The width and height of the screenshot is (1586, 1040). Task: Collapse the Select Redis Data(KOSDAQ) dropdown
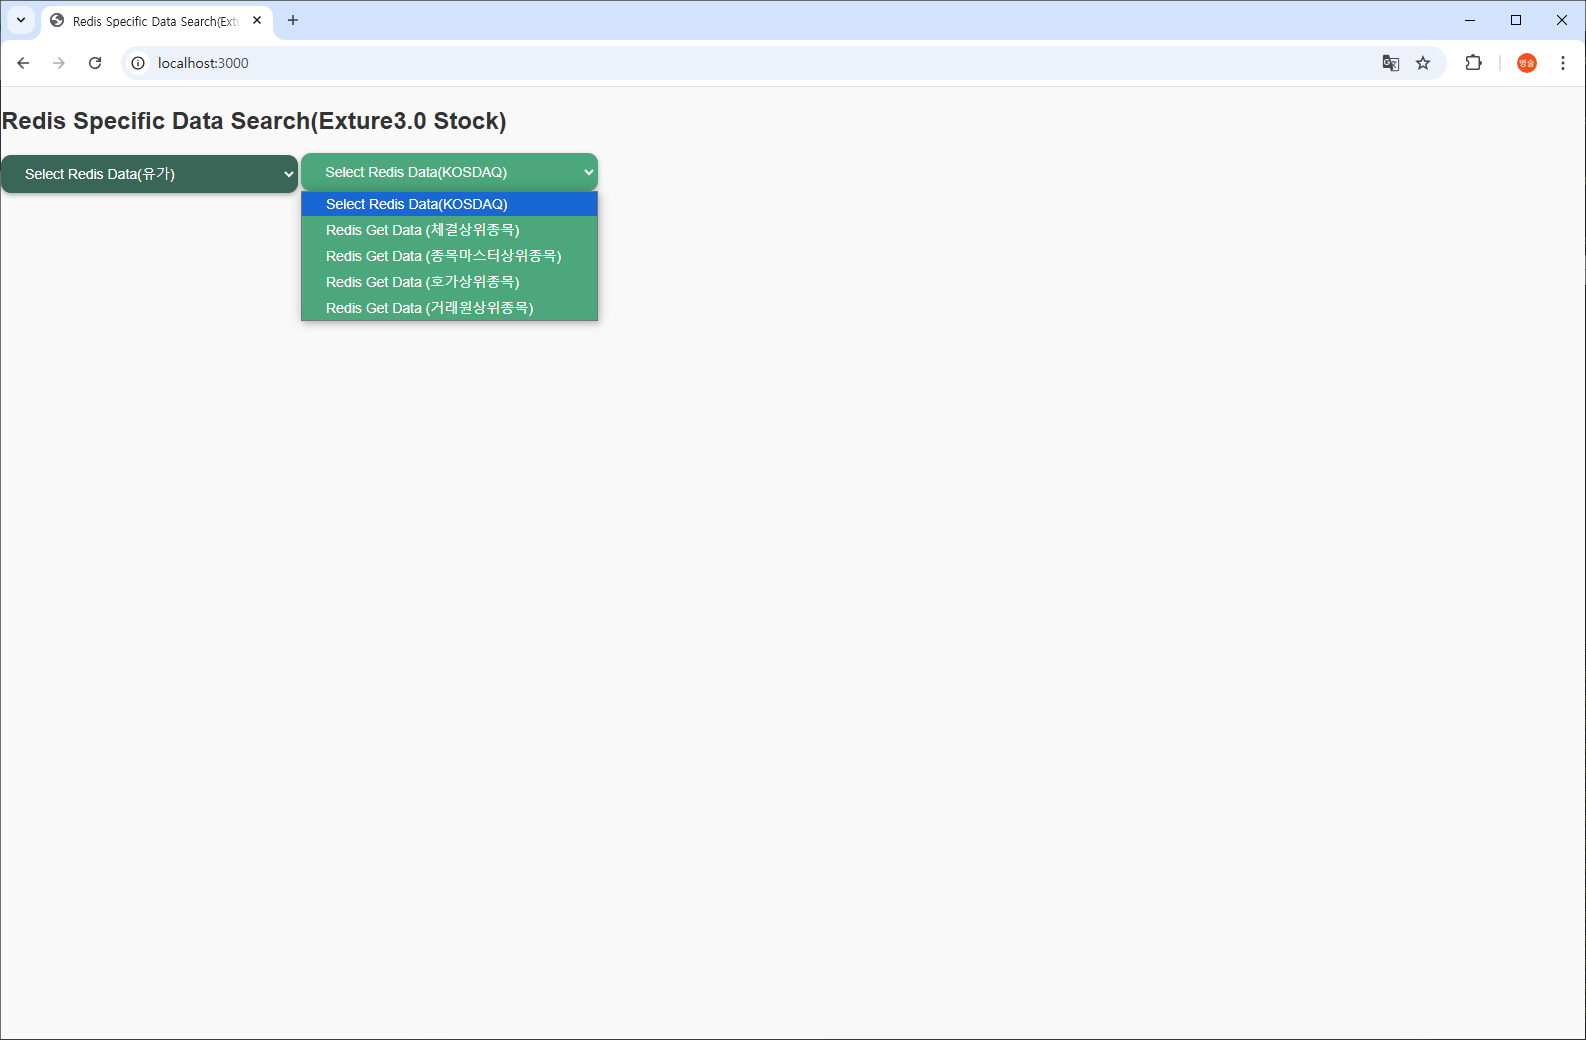click(x=449, y=172)
